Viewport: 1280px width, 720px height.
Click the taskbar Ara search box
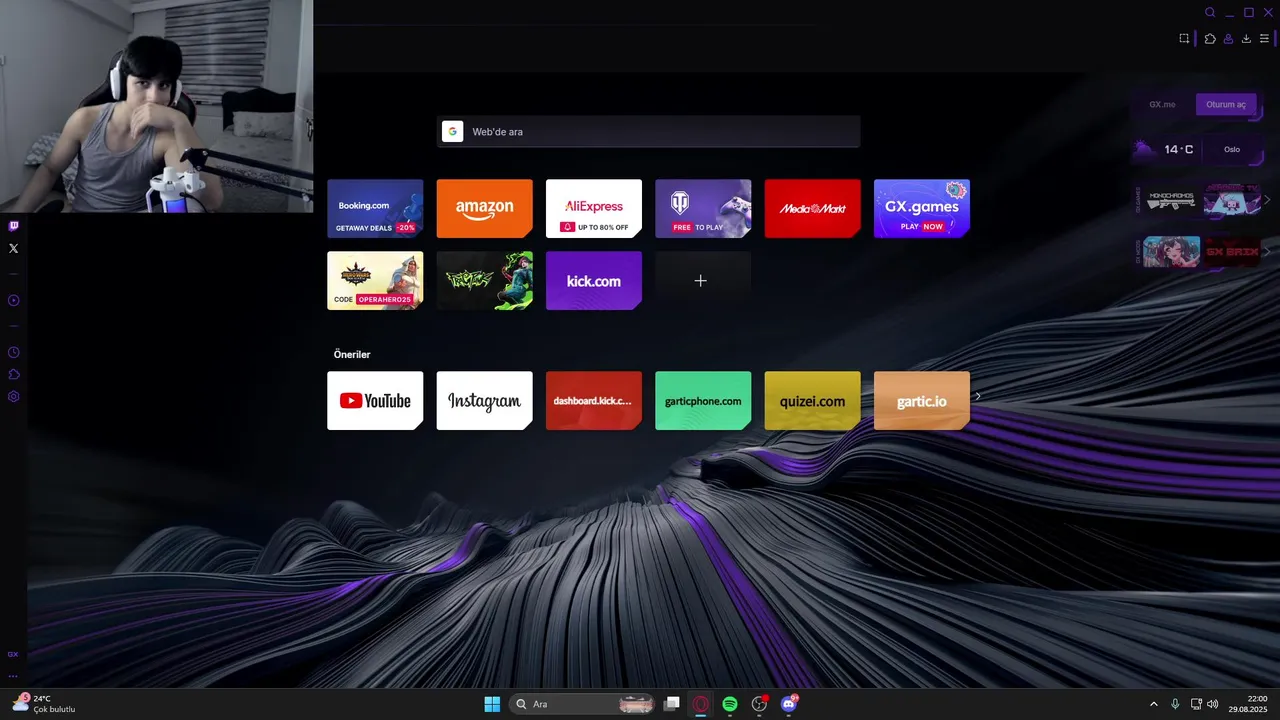(x=582, y=704)
